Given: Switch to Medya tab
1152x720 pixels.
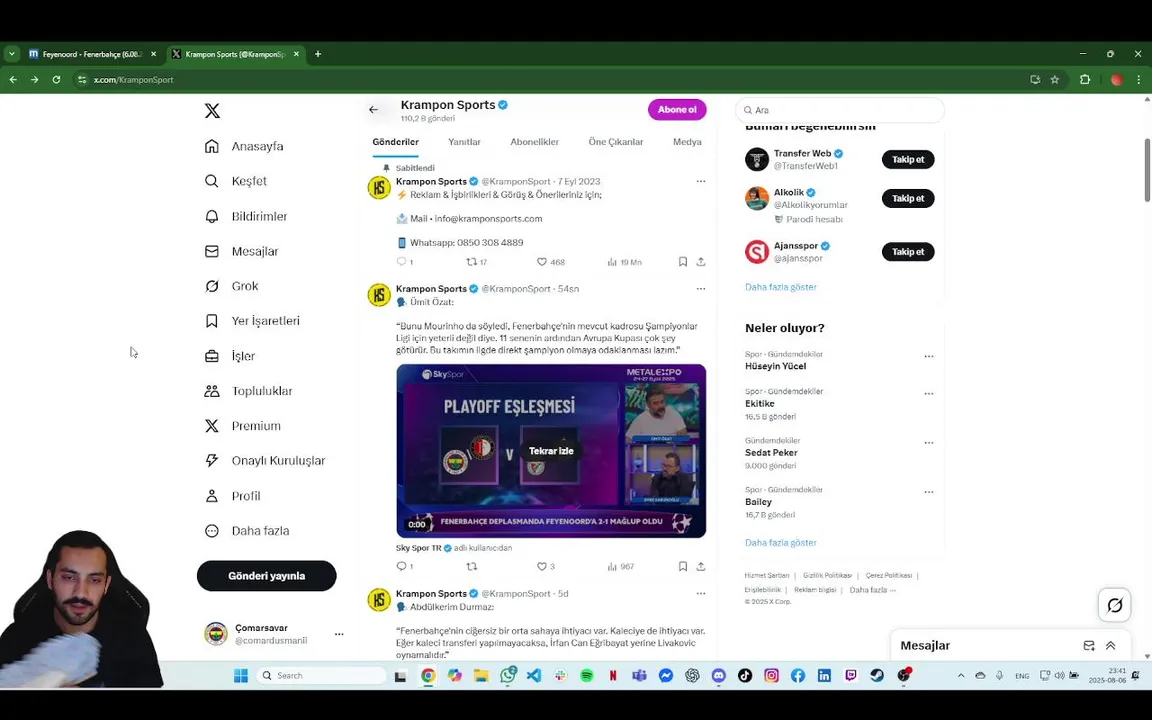Looking at the screenshot, I should click(687, 142).
